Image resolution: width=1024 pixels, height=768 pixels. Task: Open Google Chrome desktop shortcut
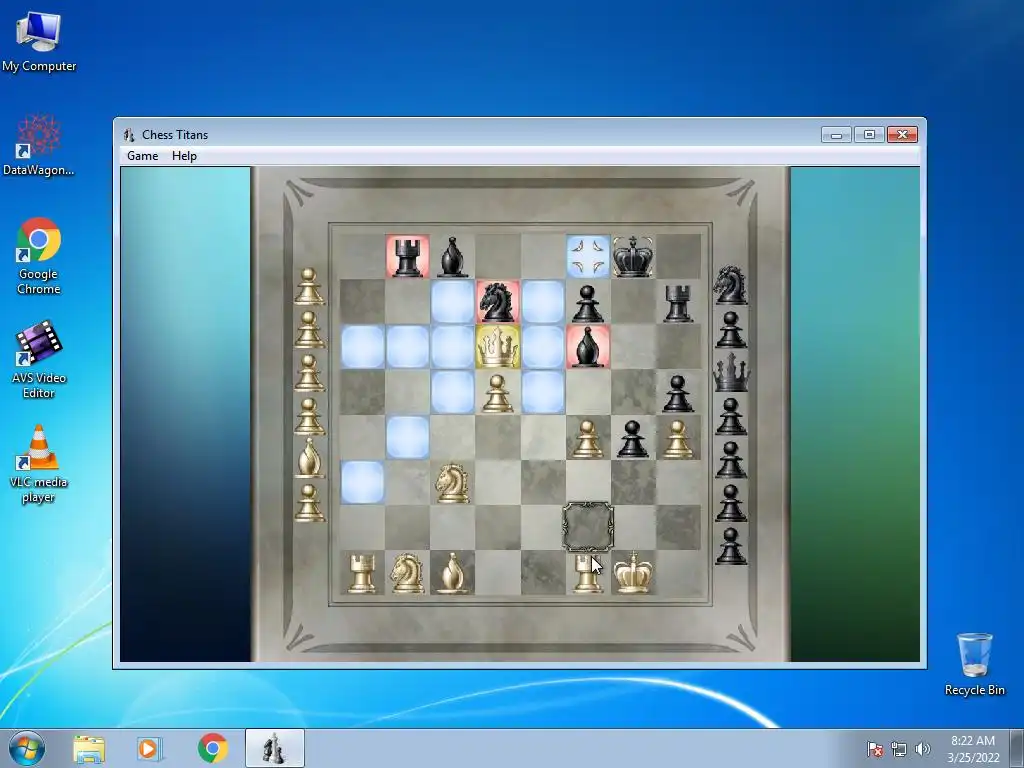click(x=39, y=256)
